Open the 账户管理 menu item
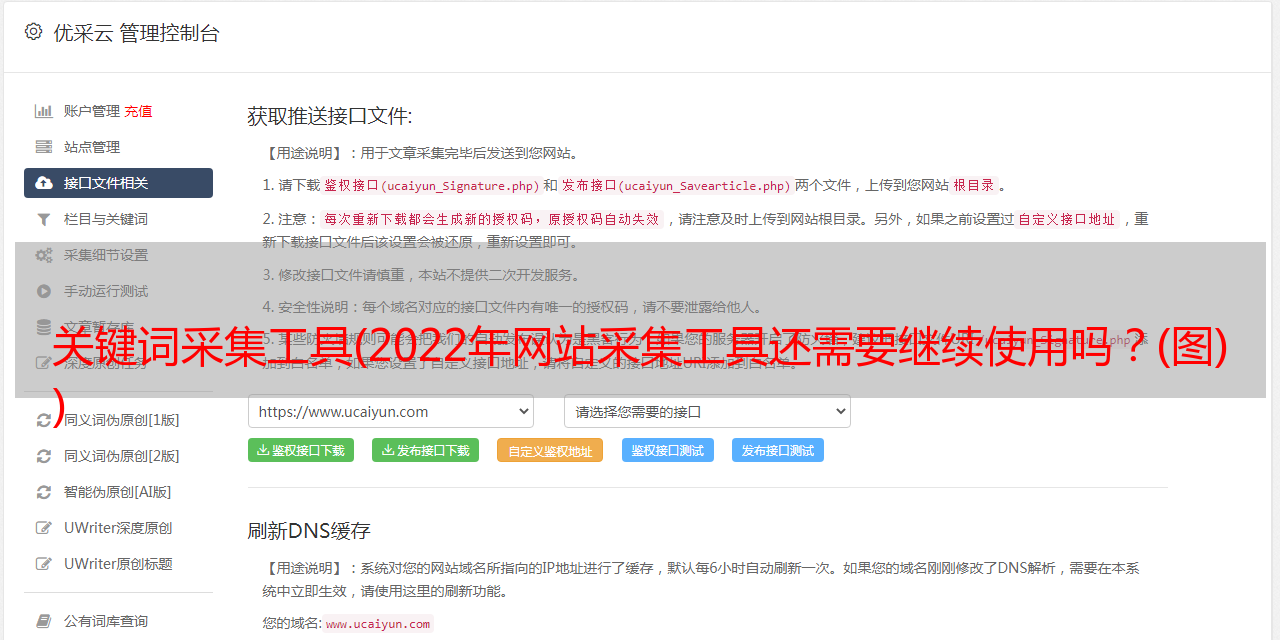1280x640 pixels. click(x=92, y=111)
